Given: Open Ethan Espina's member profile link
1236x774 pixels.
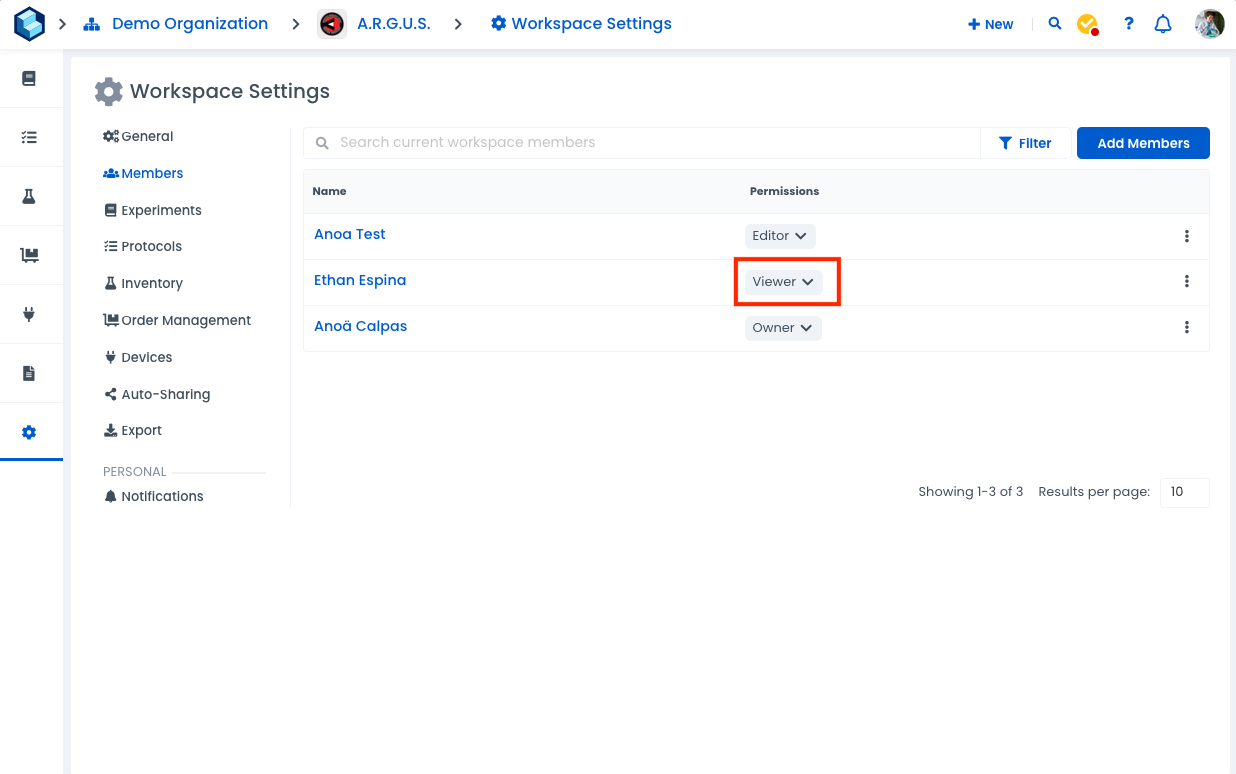Looking at the screenshot, I should click(360, 280).
